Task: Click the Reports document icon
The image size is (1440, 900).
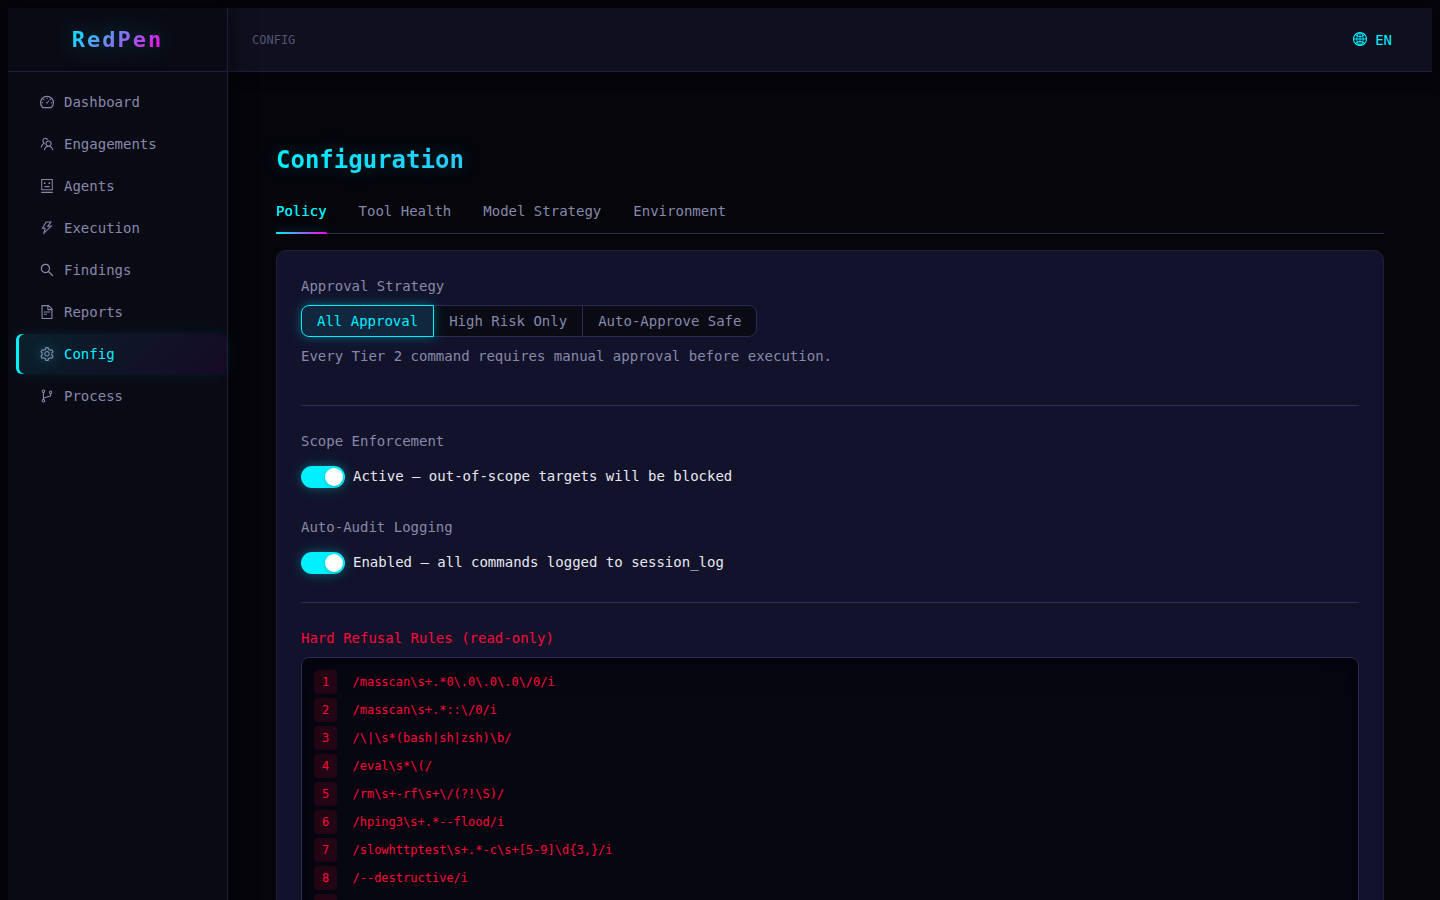Action: coord(47,312)
